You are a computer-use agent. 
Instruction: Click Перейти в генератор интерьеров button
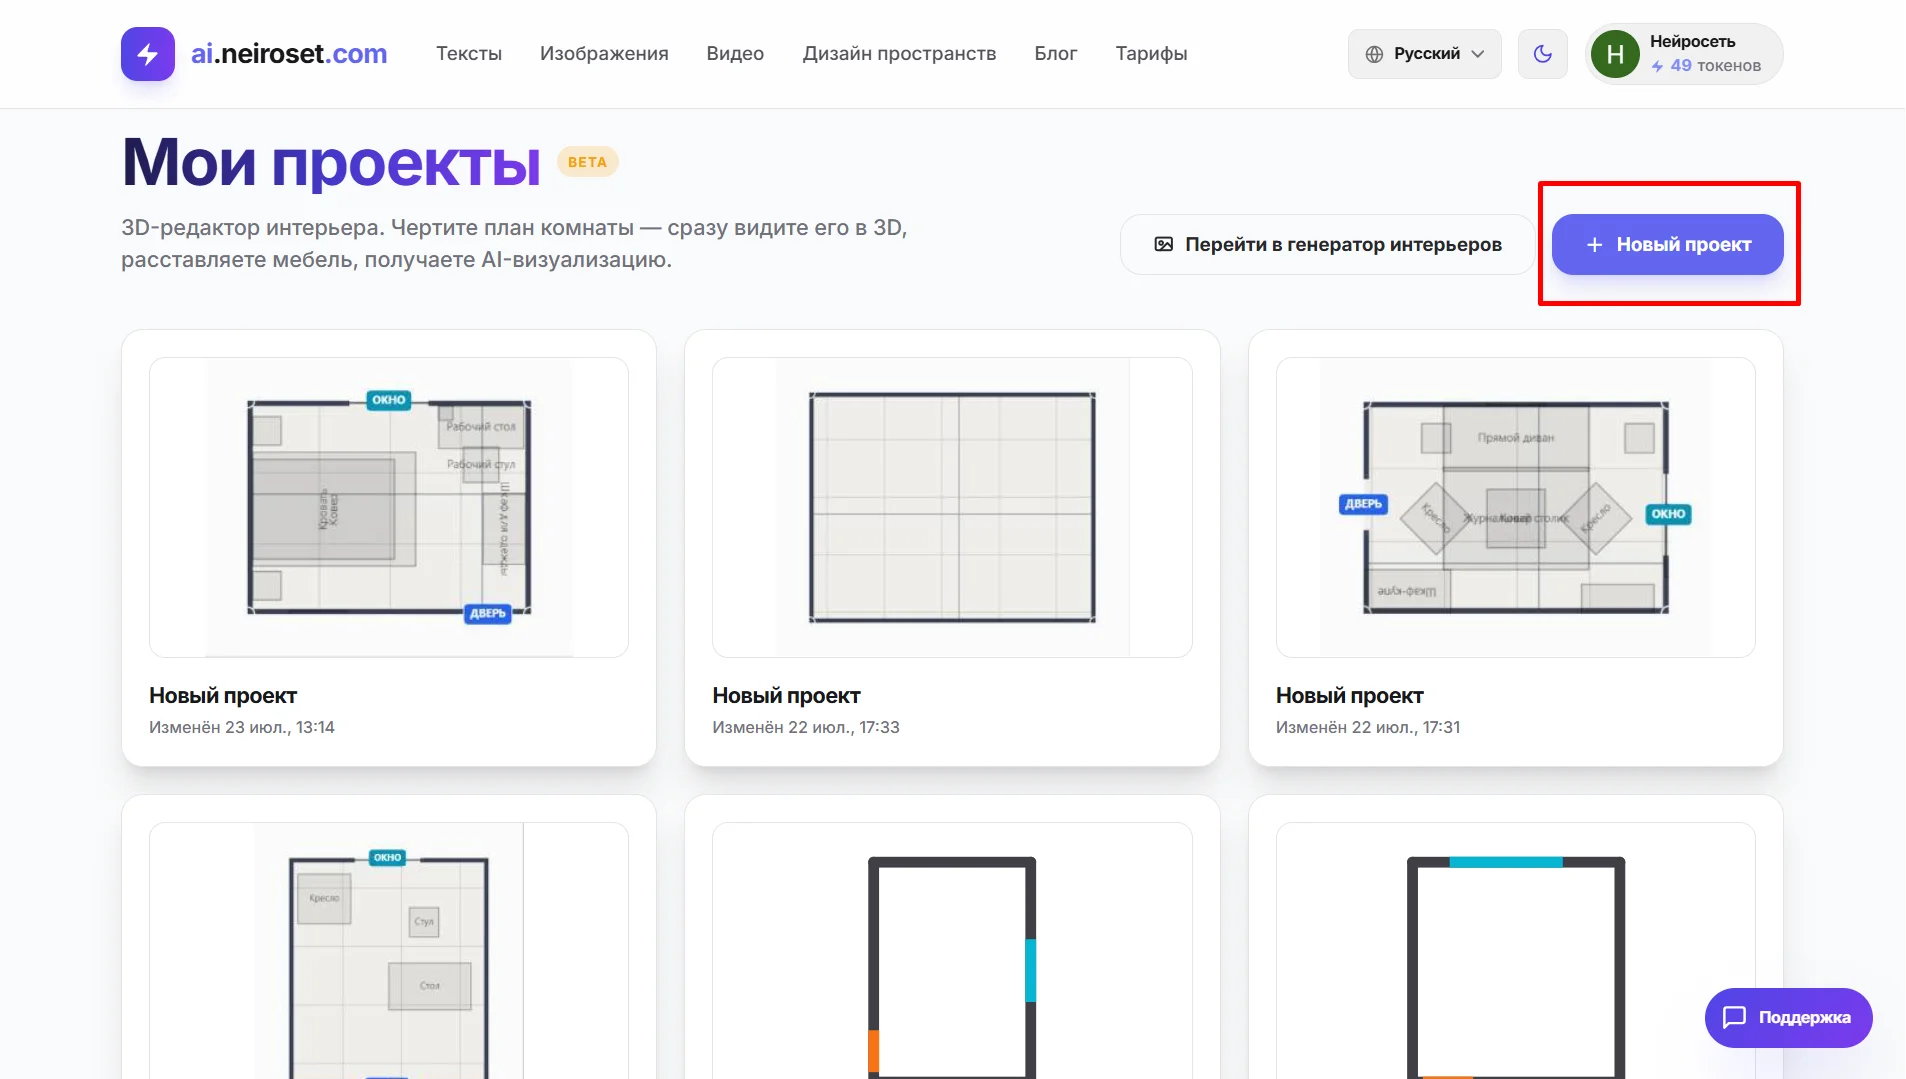1328,244
